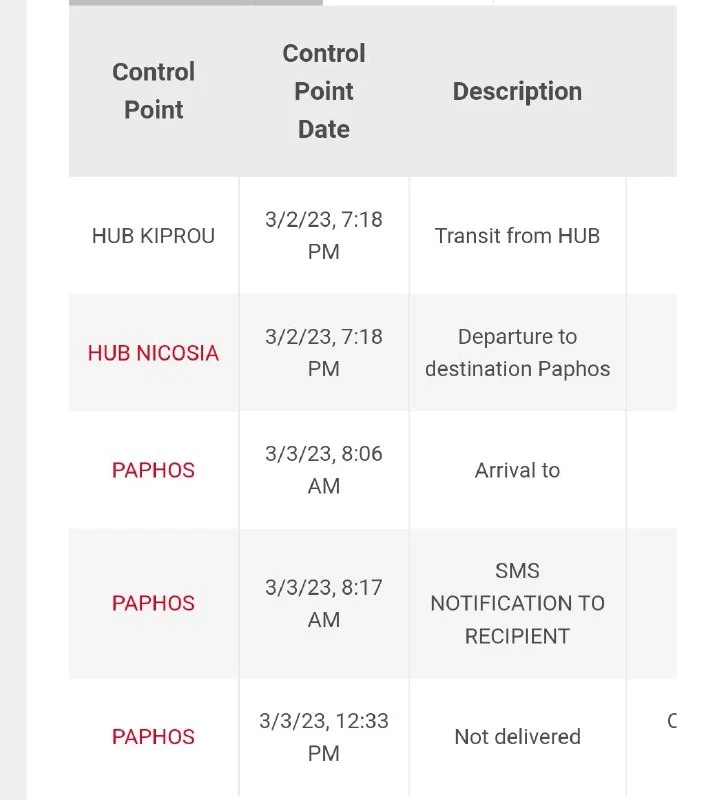Click the Transit from HUB description

click(517, 236)
